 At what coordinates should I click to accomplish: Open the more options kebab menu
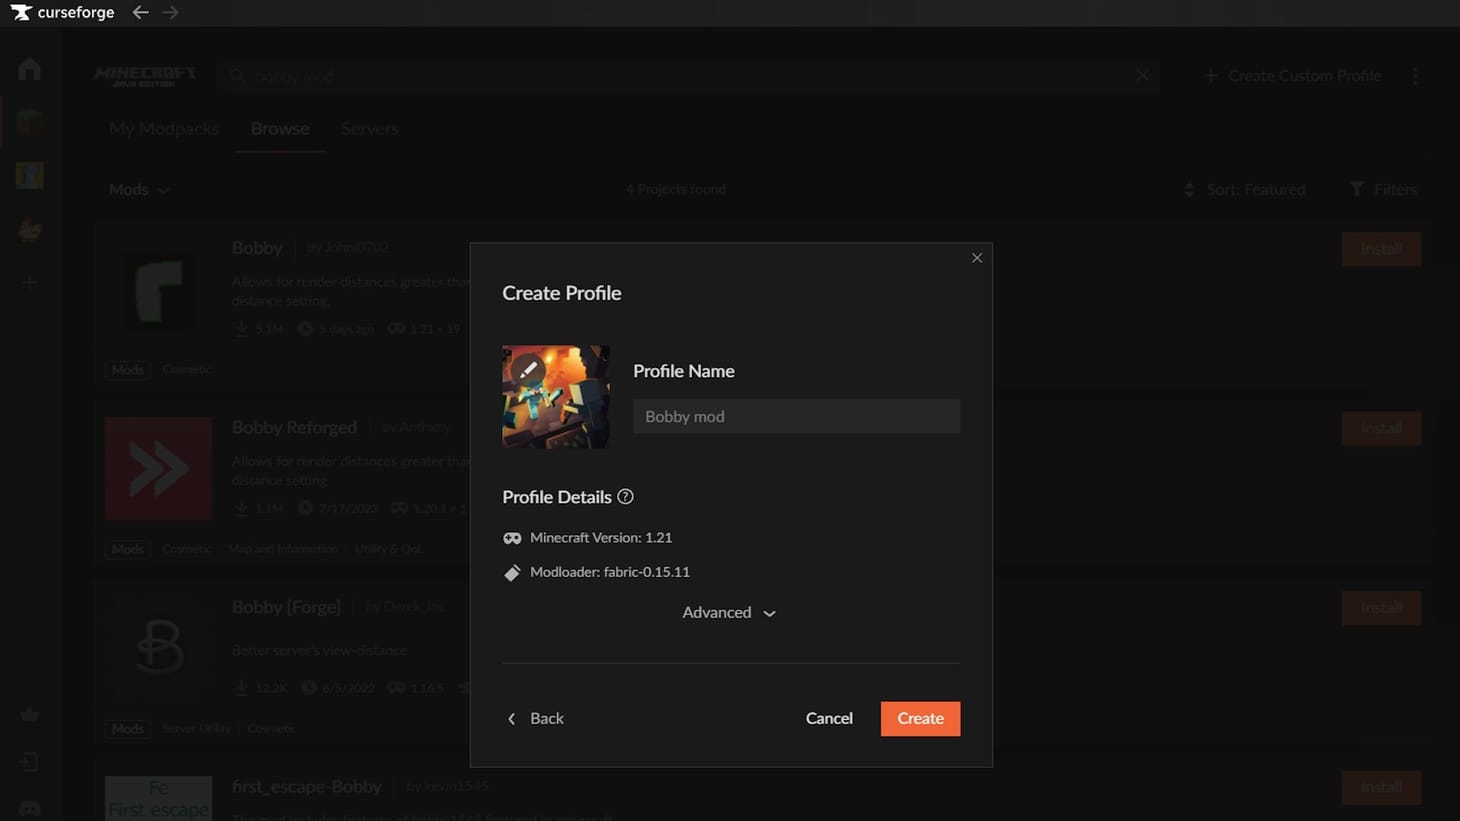coord(1415,76)
